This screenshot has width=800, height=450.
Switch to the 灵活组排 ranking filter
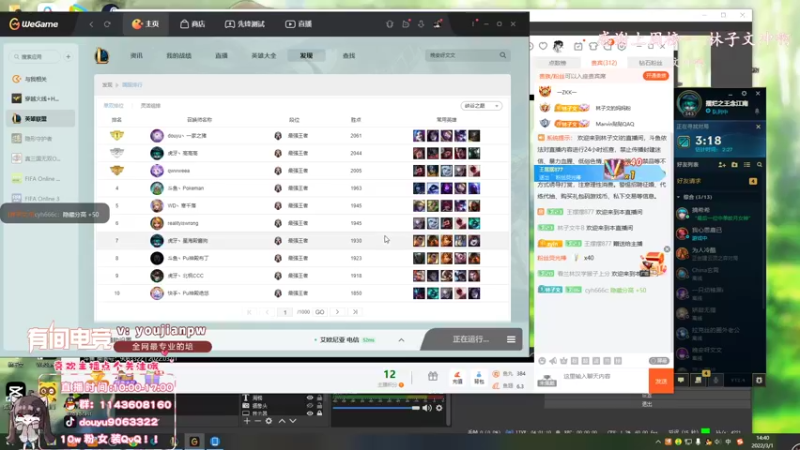151,106
